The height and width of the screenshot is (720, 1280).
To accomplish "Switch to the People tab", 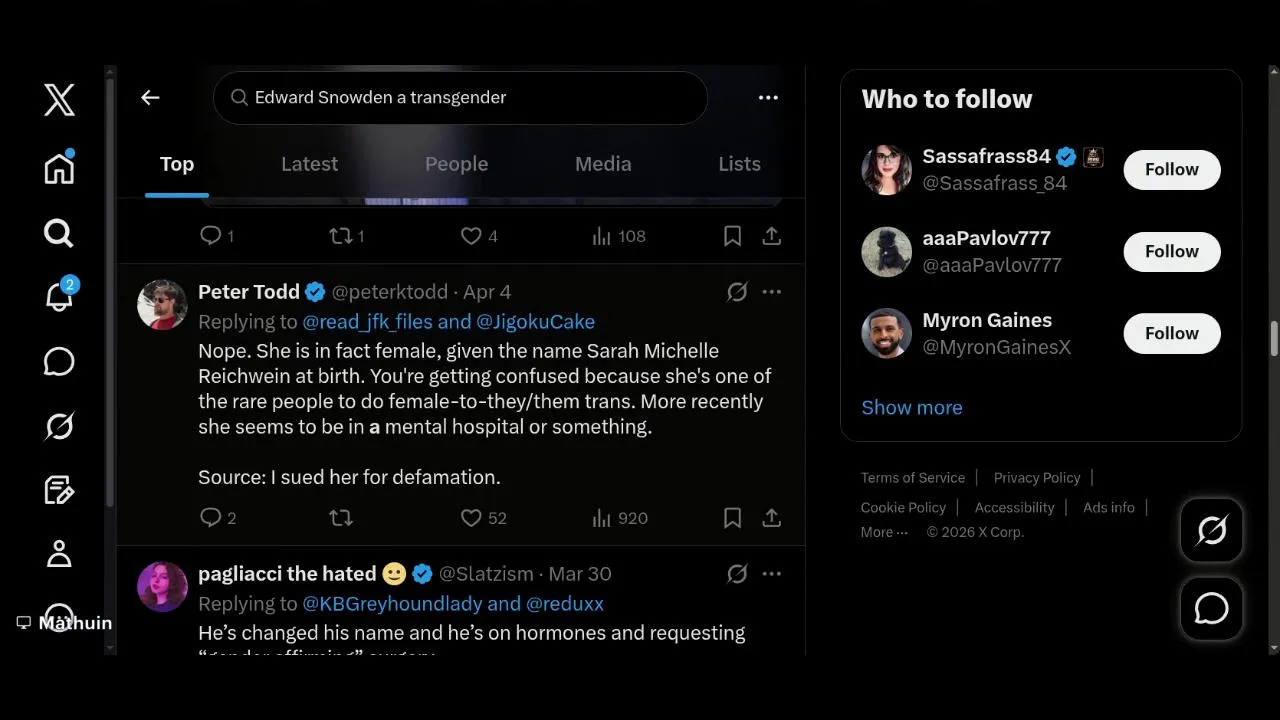I will tap(456, 164).
